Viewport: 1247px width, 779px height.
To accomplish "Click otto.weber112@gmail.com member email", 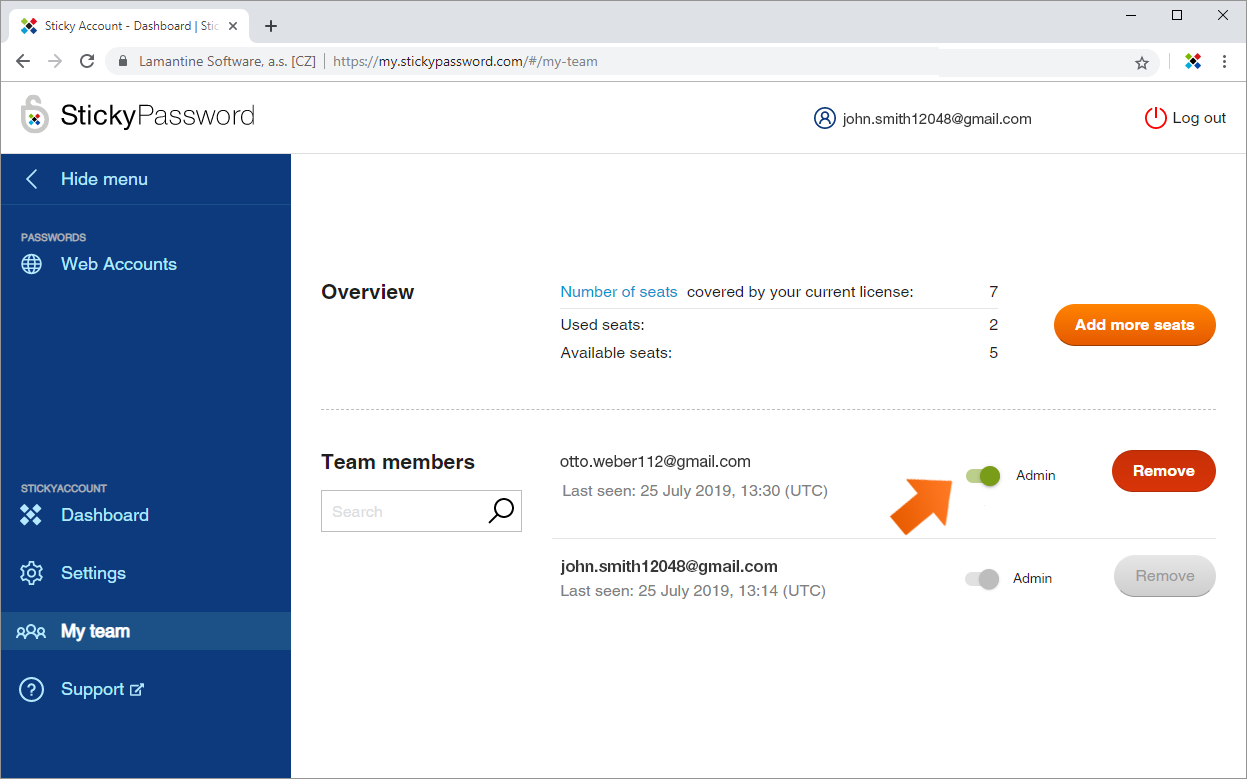I will click(x=655, y=462).
